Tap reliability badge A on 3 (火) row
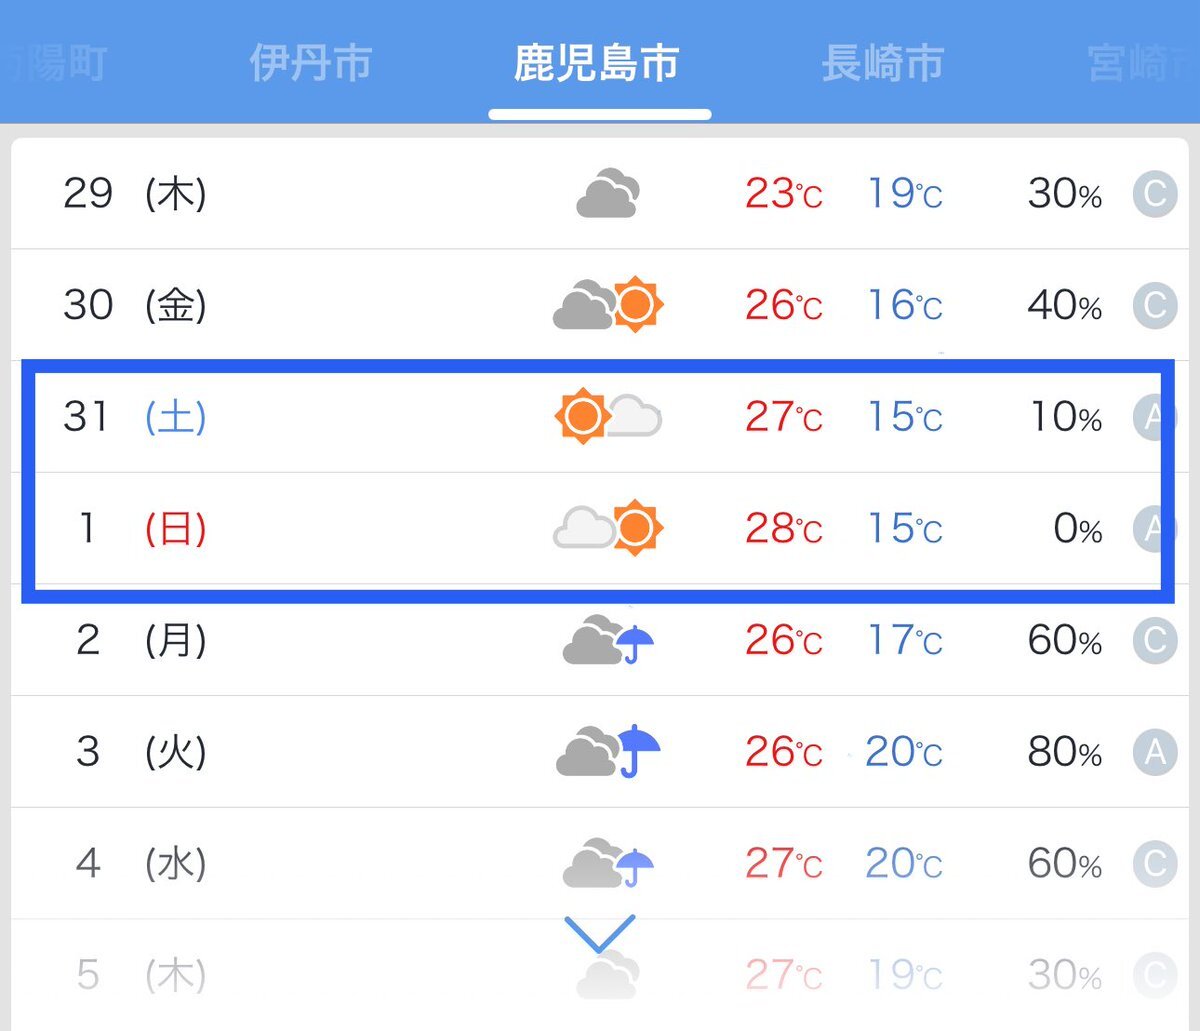Screen dimensions: 1200x1031 click(x=1155, y=751)
